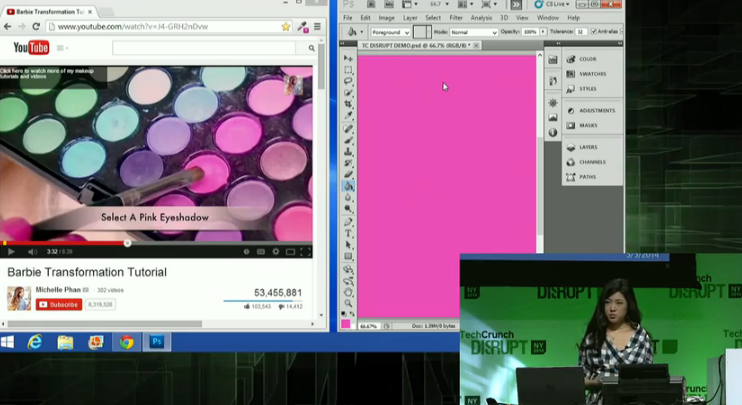The width and height of the screenshot is (742, 405).
Task: Select the Dodge tool
Action: (x=348, y=209)
